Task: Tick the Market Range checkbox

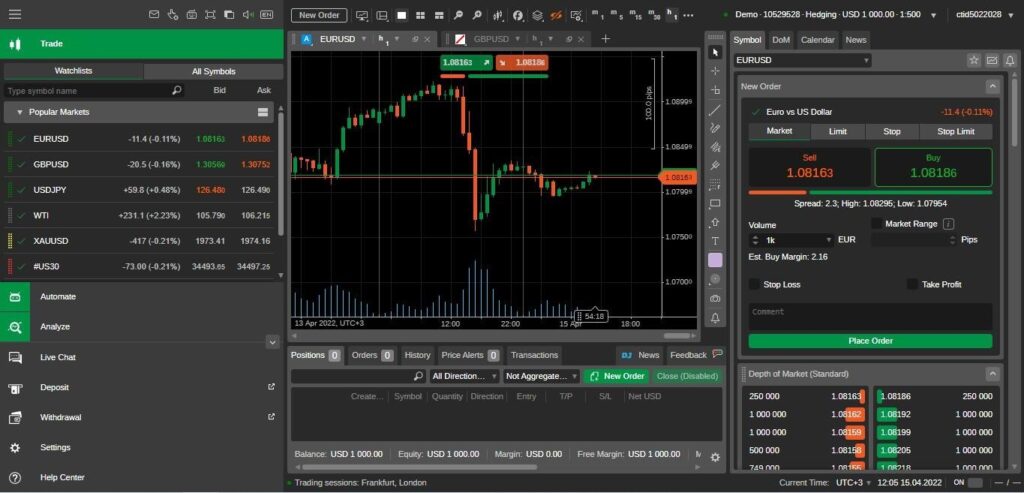Action: click(x=877, y=224)
